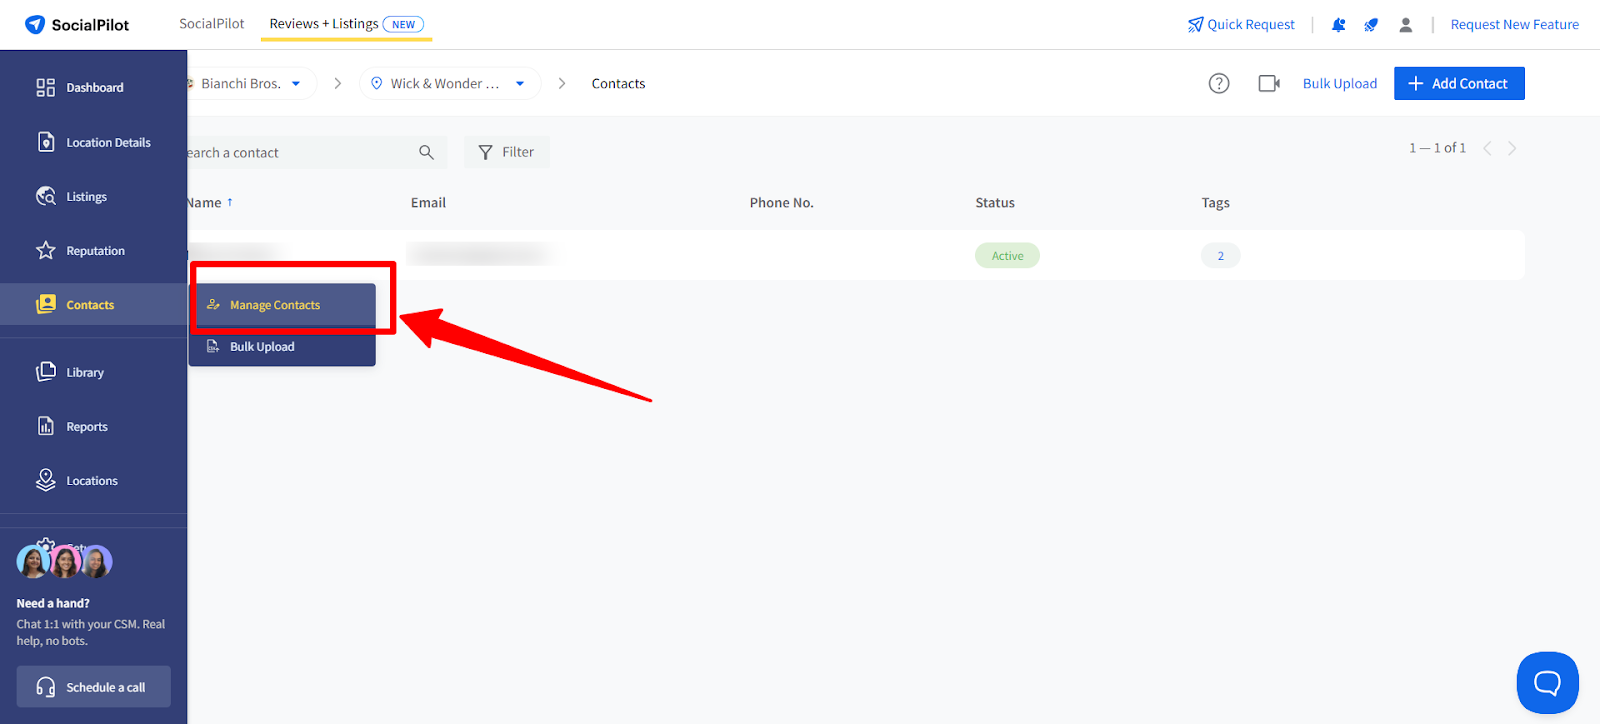
Task: Click the search magnifier icon
Action: (x=426, y=152)
